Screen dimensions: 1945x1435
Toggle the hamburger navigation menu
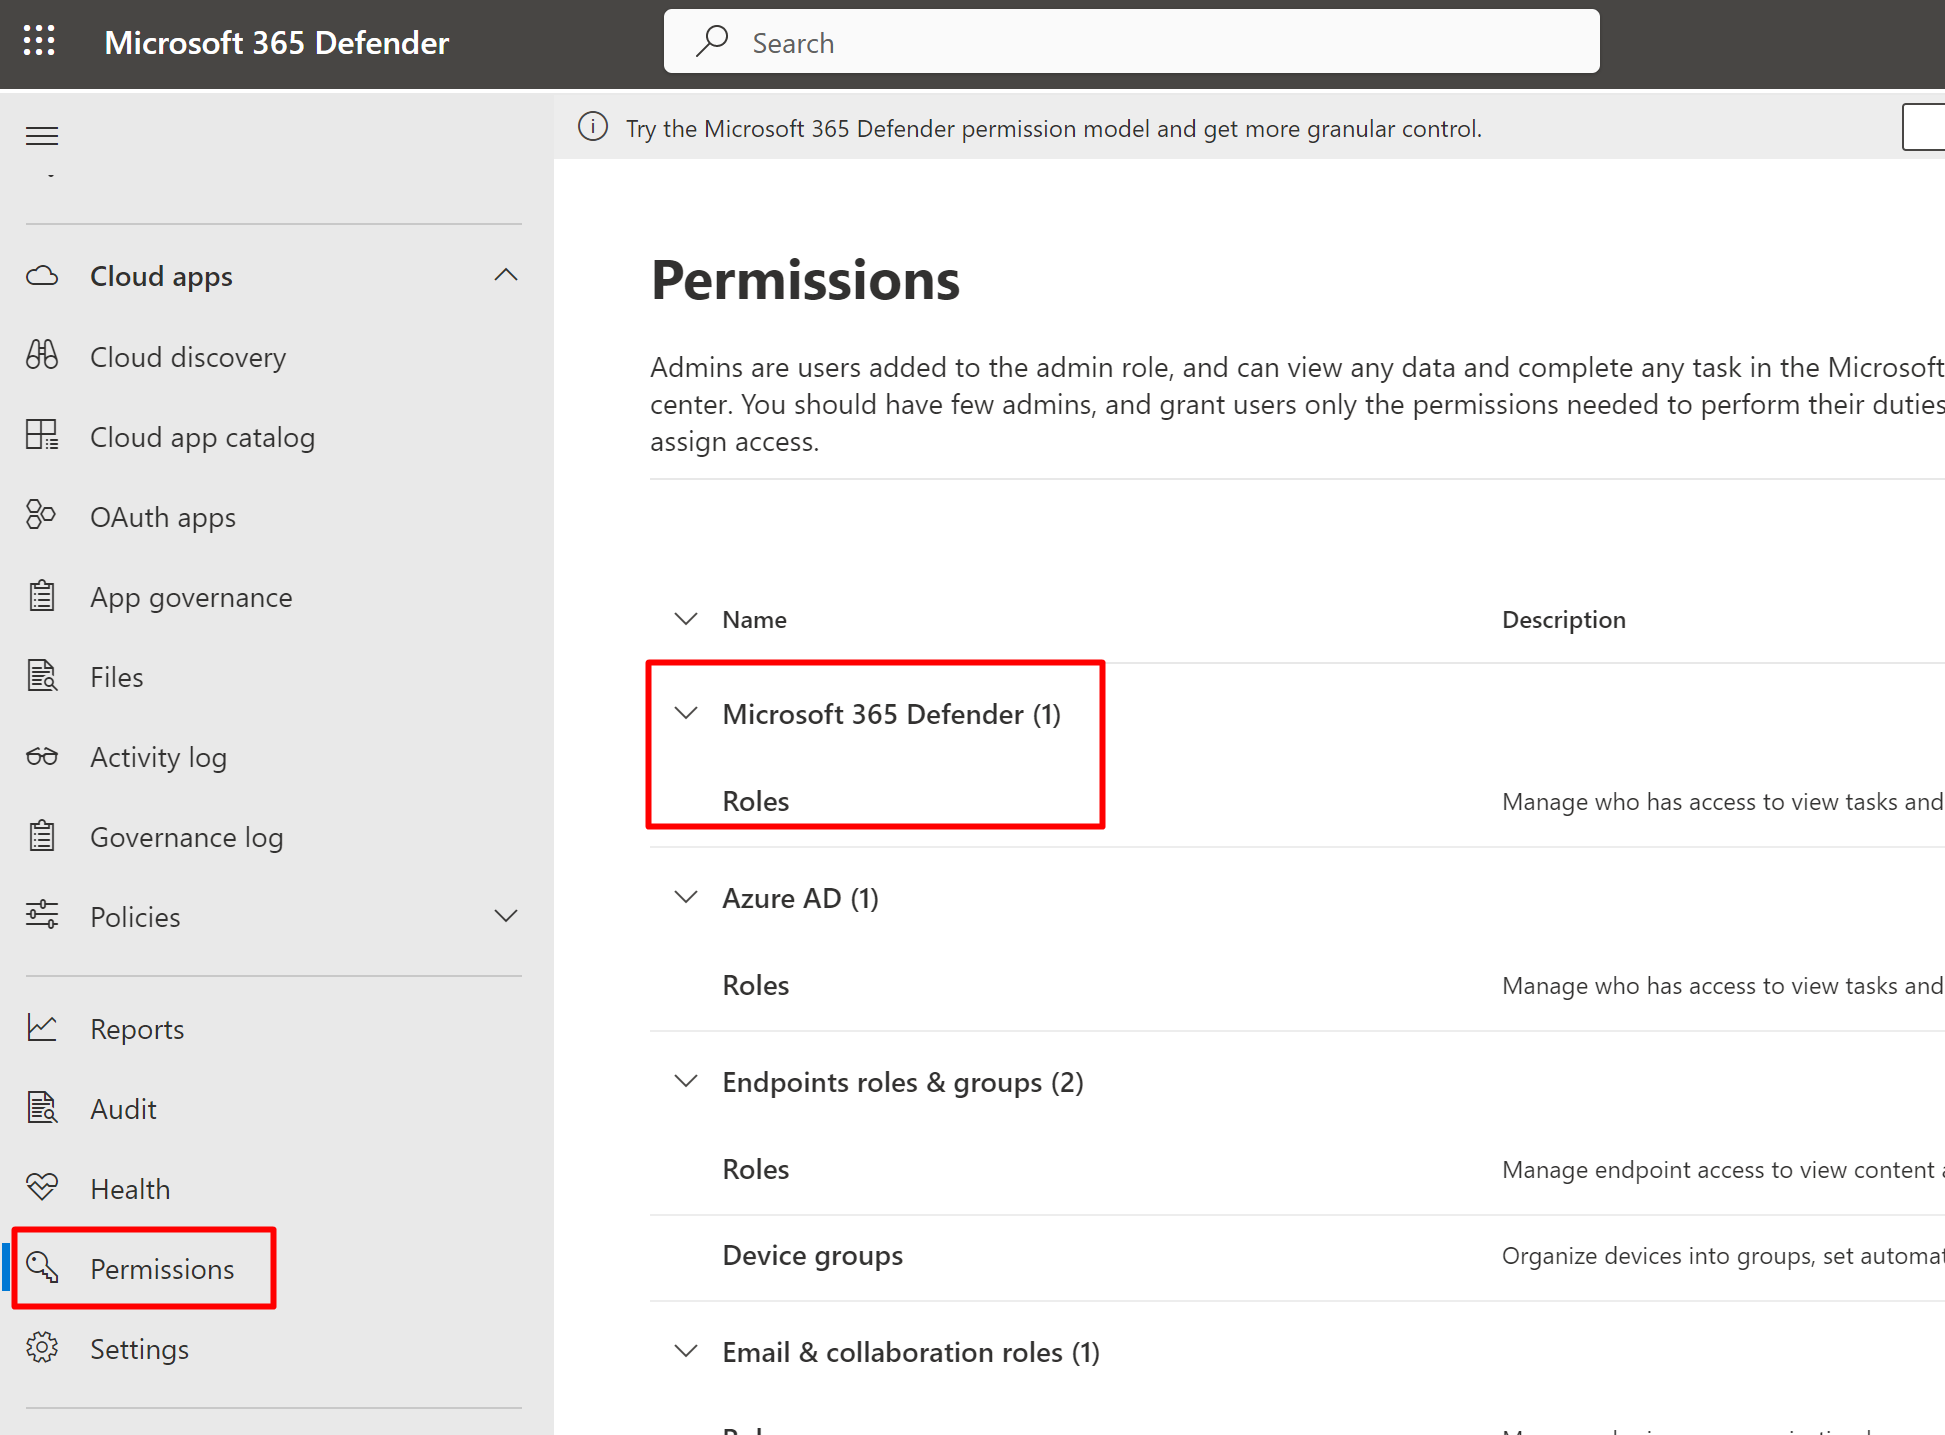(x=42, y=136)
